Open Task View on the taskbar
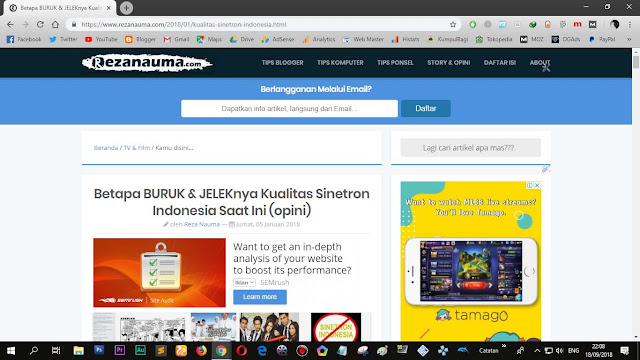Image resolution: width=640 pixels, height=360 pixels. (56, 351)
